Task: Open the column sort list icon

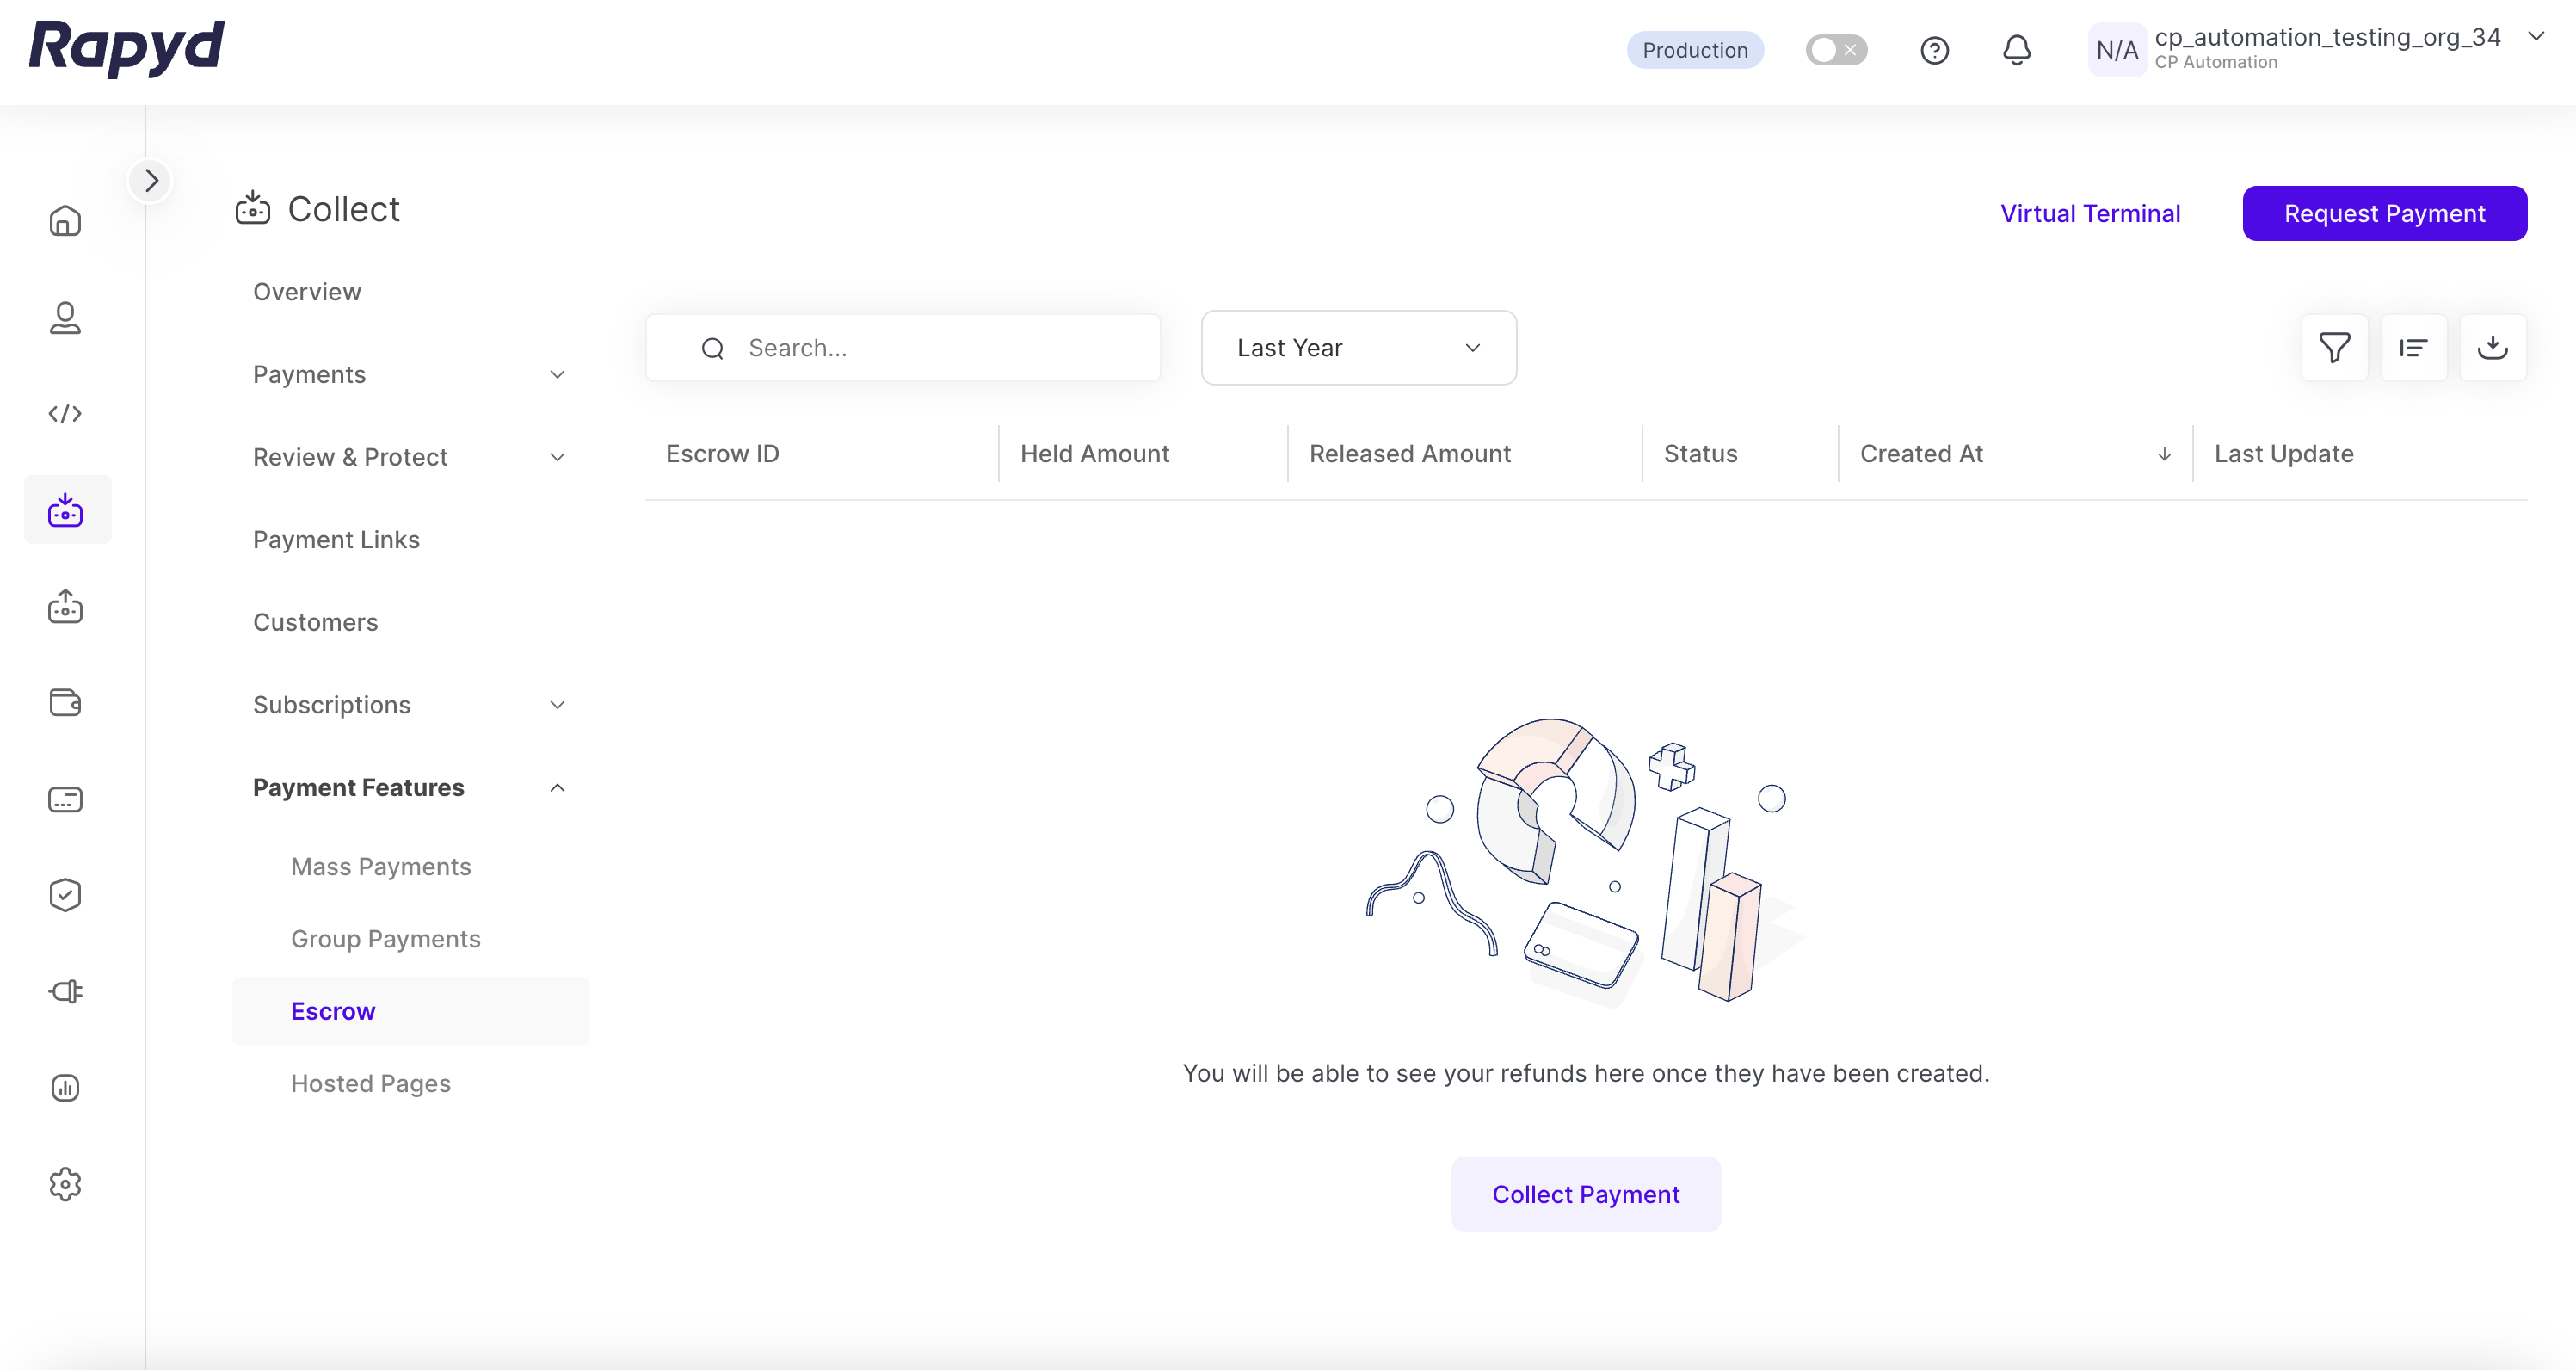Action: [x=2413, y=347]
